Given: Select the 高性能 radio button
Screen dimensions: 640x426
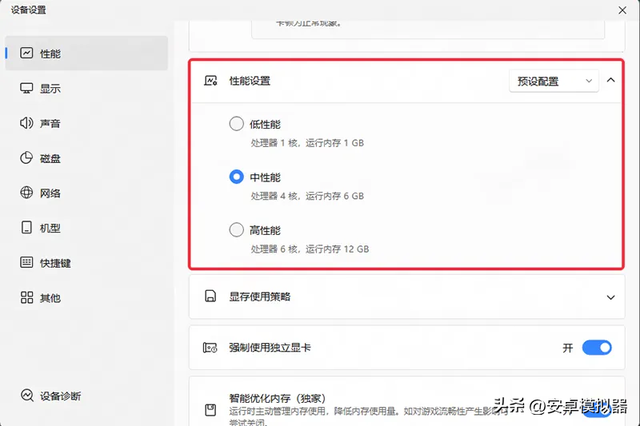Looking at the screenshot, I should pos(236,230).
